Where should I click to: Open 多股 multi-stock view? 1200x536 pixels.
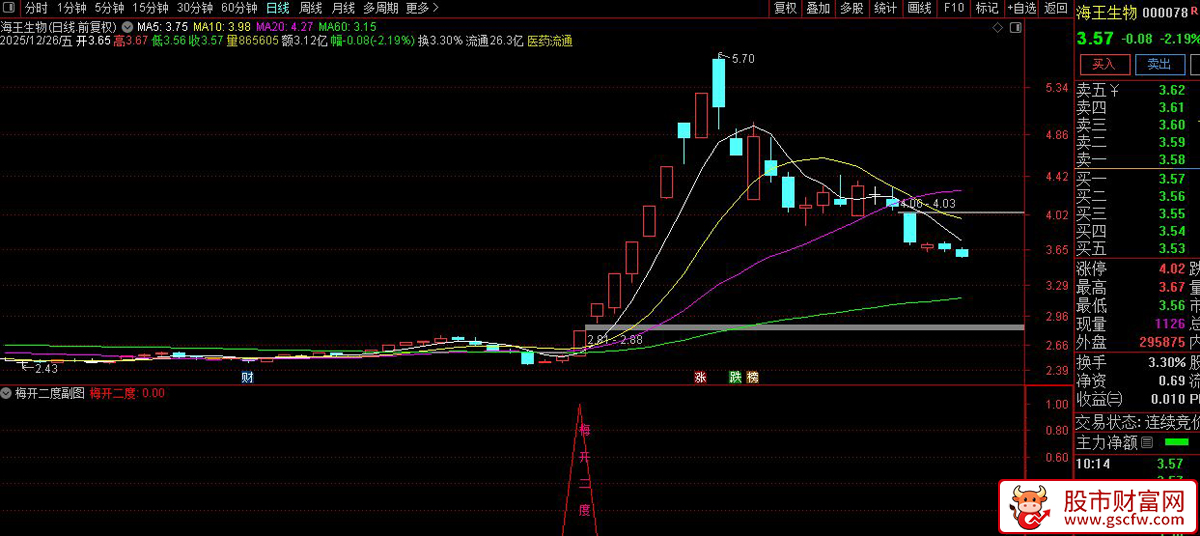click(x=851, y=8)
